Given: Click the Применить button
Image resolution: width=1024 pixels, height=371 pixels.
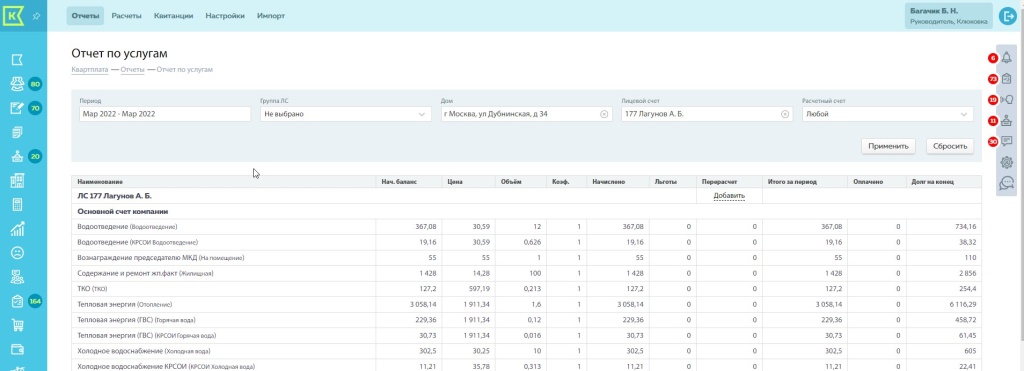Looking at the screenshot, I should click(888, 146).
